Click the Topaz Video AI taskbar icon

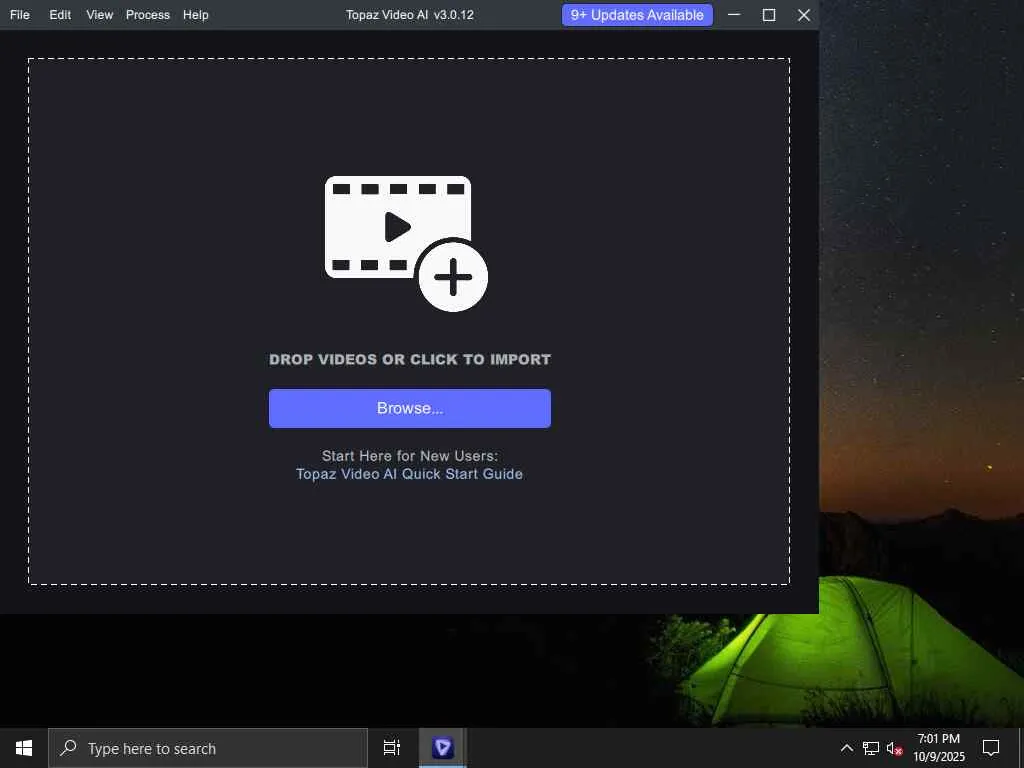click(x=442, y=748)
